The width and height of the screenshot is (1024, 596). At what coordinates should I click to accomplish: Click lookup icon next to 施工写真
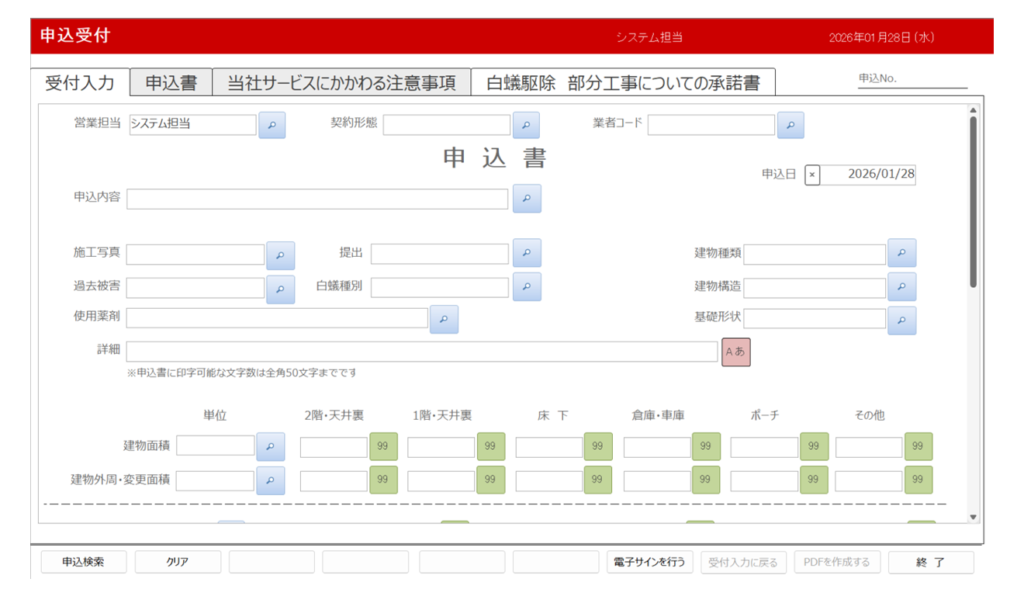click(x=280, y=256)
